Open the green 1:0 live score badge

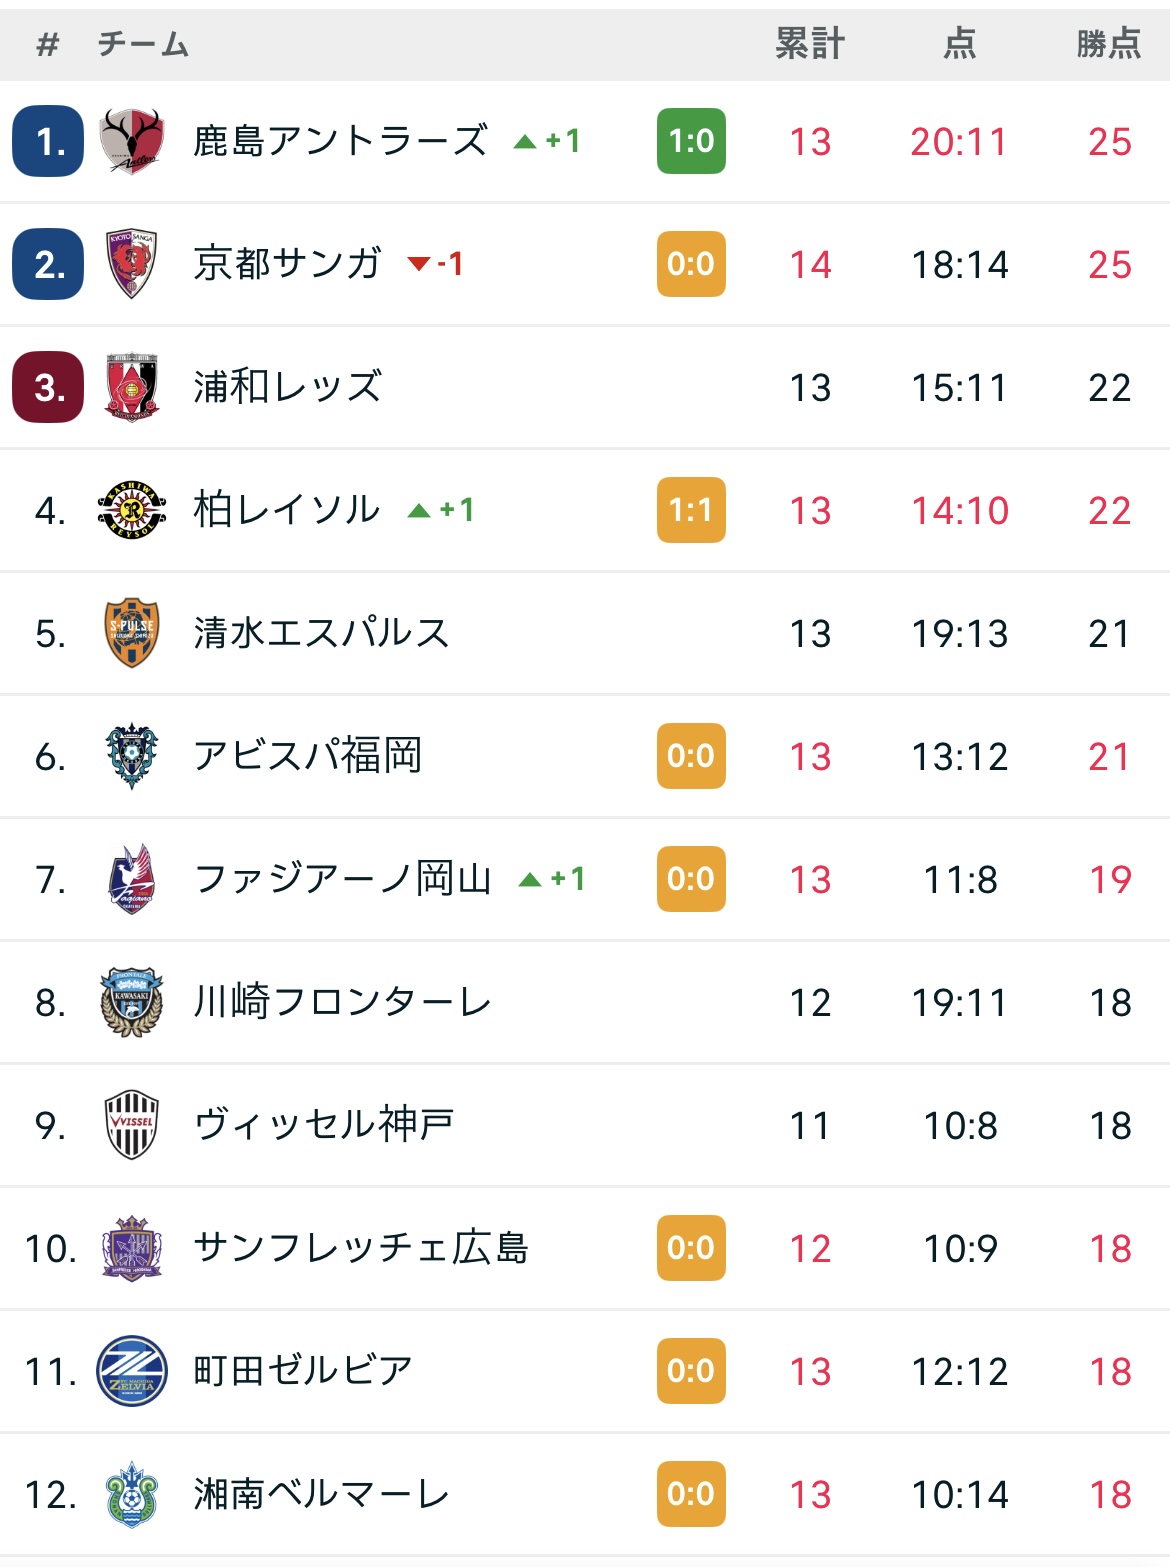click(691, 141)
